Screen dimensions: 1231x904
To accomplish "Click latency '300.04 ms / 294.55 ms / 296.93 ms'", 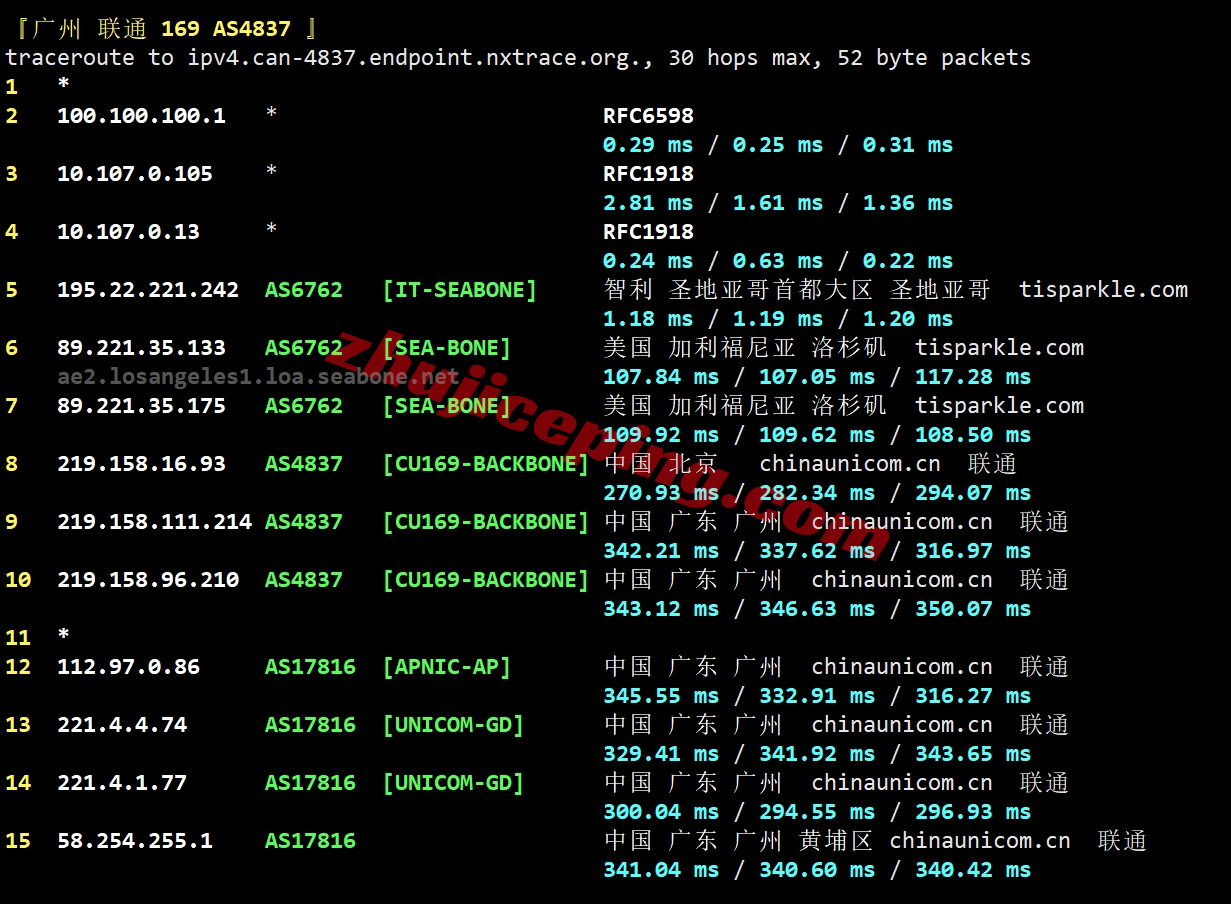I will click(817, 812).
